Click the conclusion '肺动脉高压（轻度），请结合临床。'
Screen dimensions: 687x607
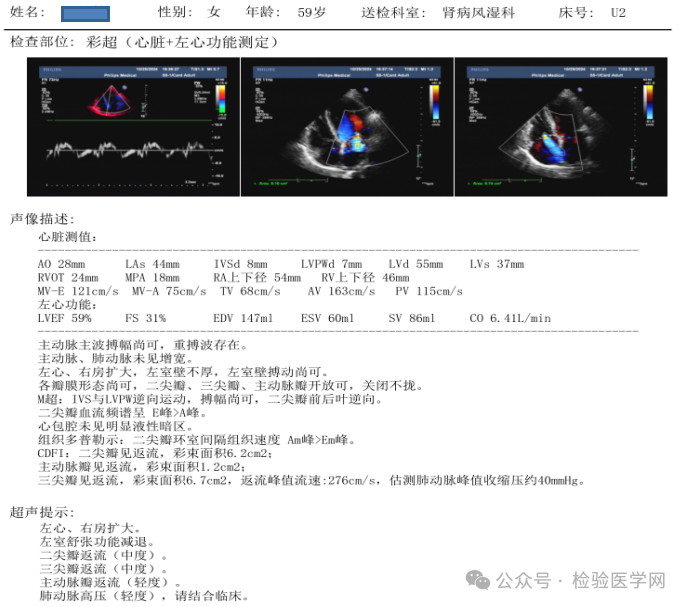pos(145,596)
